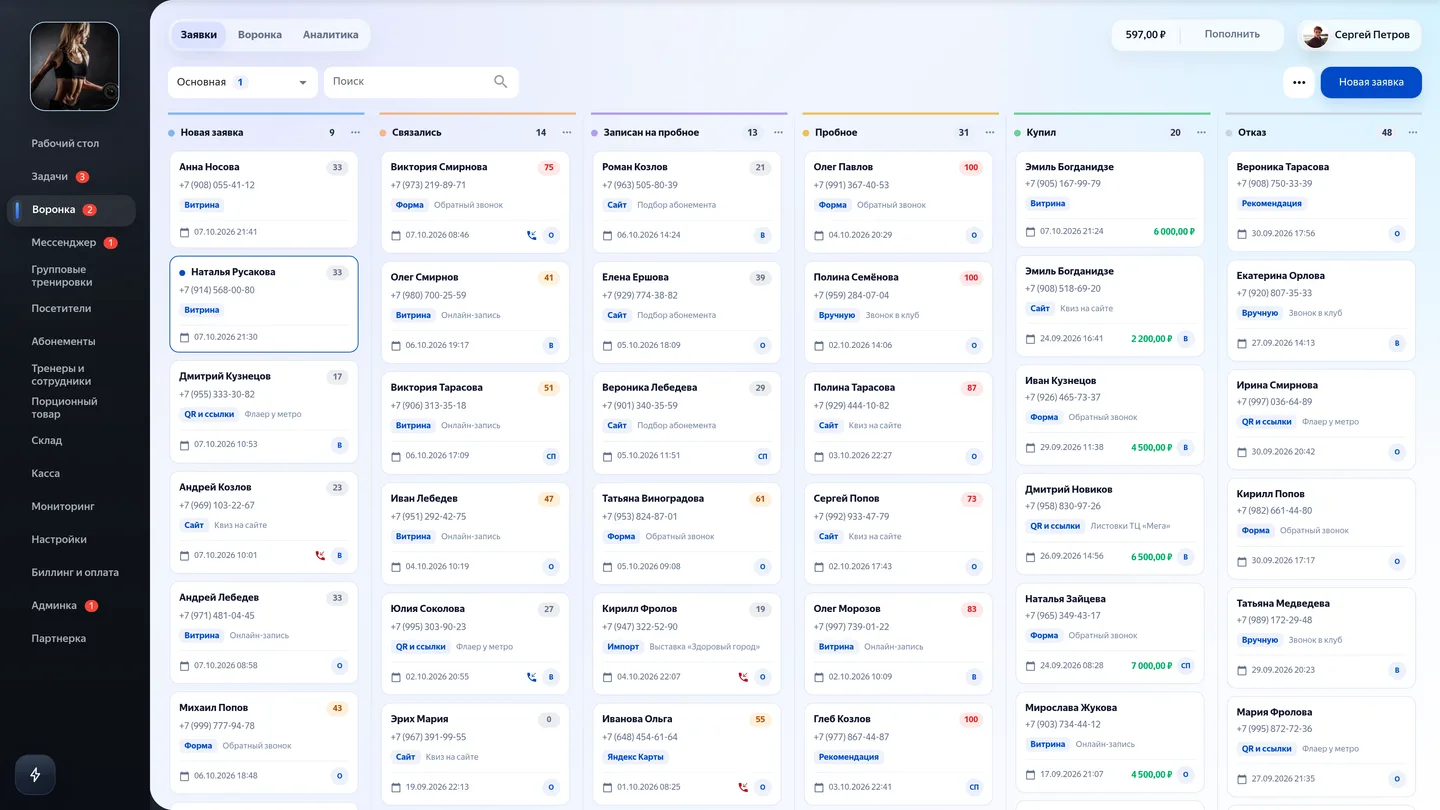Screen dimensions: 1440x810
Task: Open options dots of Связались column
Action: click(567, 132)
